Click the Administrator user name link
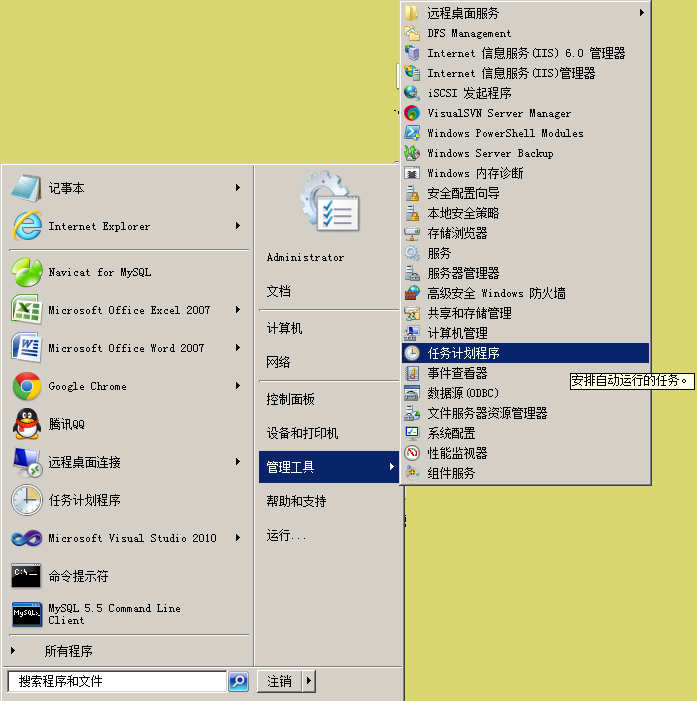 305,257
